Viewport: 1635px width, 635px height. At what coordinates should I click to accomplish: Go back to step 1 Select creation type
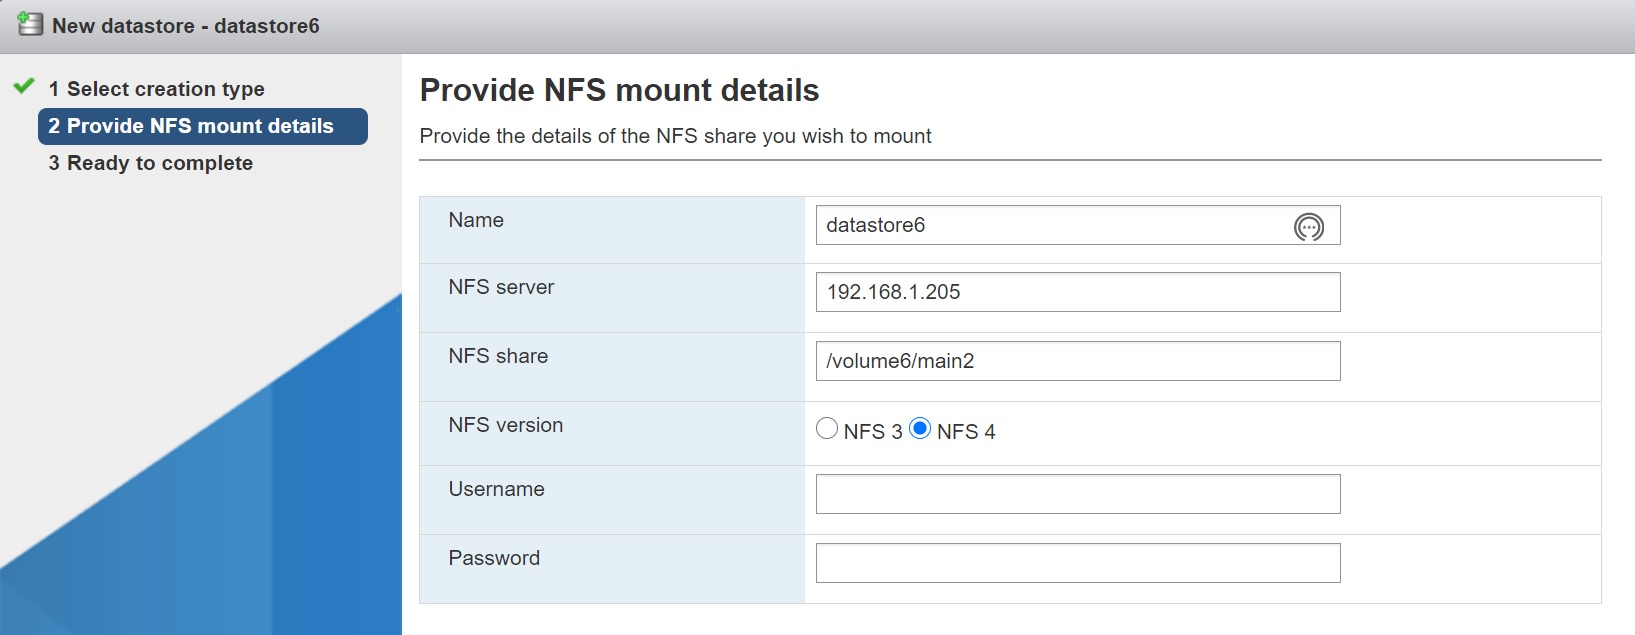pos(156,89)
